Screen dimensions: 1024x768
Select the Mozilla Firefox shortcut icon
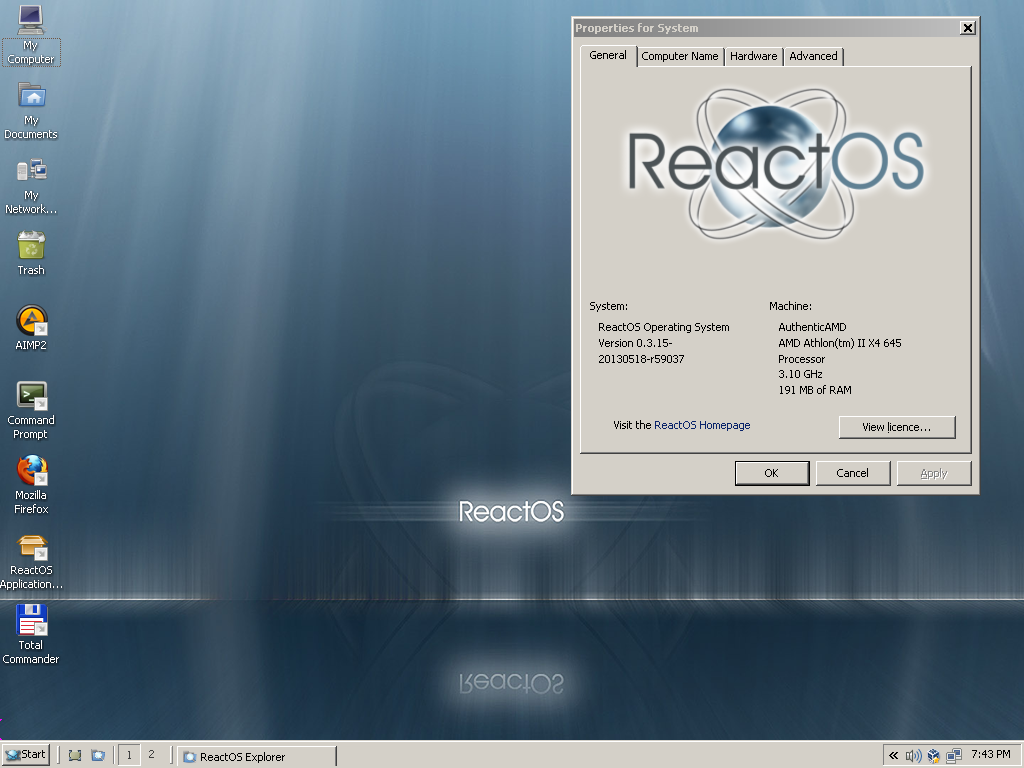pos(31,485)
